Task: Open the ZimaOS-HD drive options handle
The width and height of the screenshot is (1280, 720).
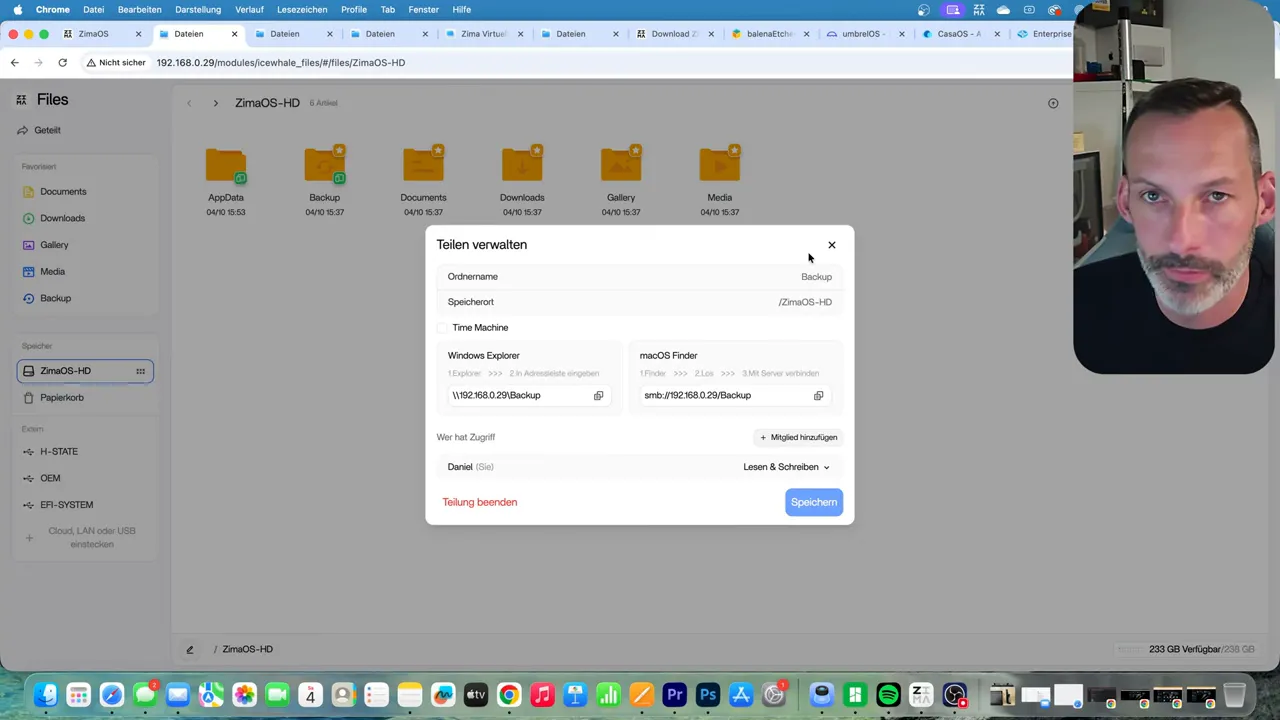Action: click(140, 371)
